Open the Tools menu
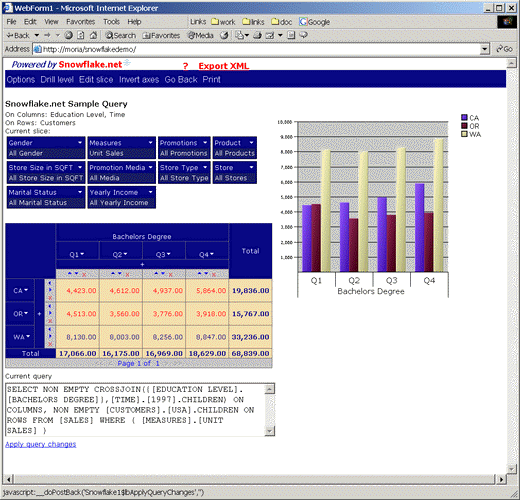The image size is (520, 500). (x=111, y=22)
